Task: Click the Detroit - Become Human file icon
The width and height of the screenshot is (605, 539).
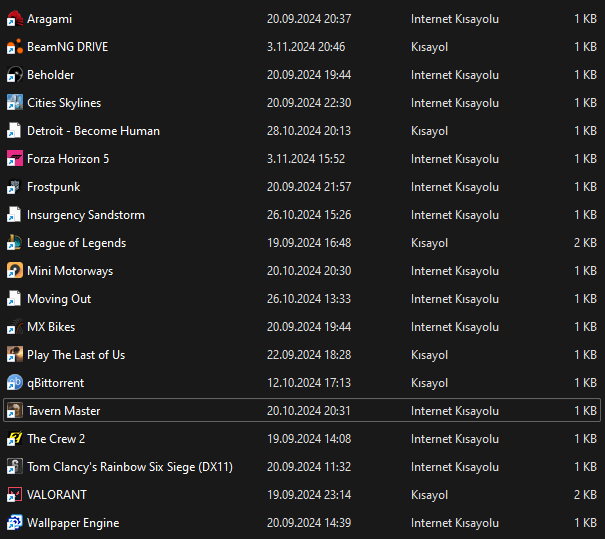Action: (15, 131)
